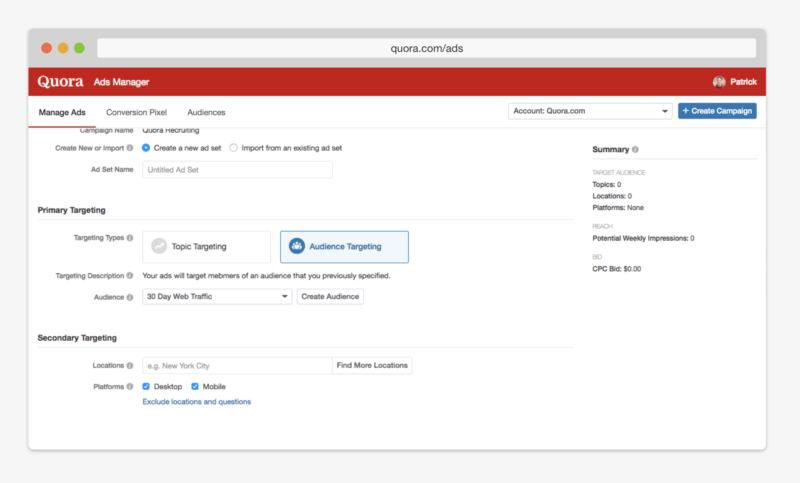This screenshot has height=483, width=800.
Task: Click info icon next to Summary heading
Action: 635,149
